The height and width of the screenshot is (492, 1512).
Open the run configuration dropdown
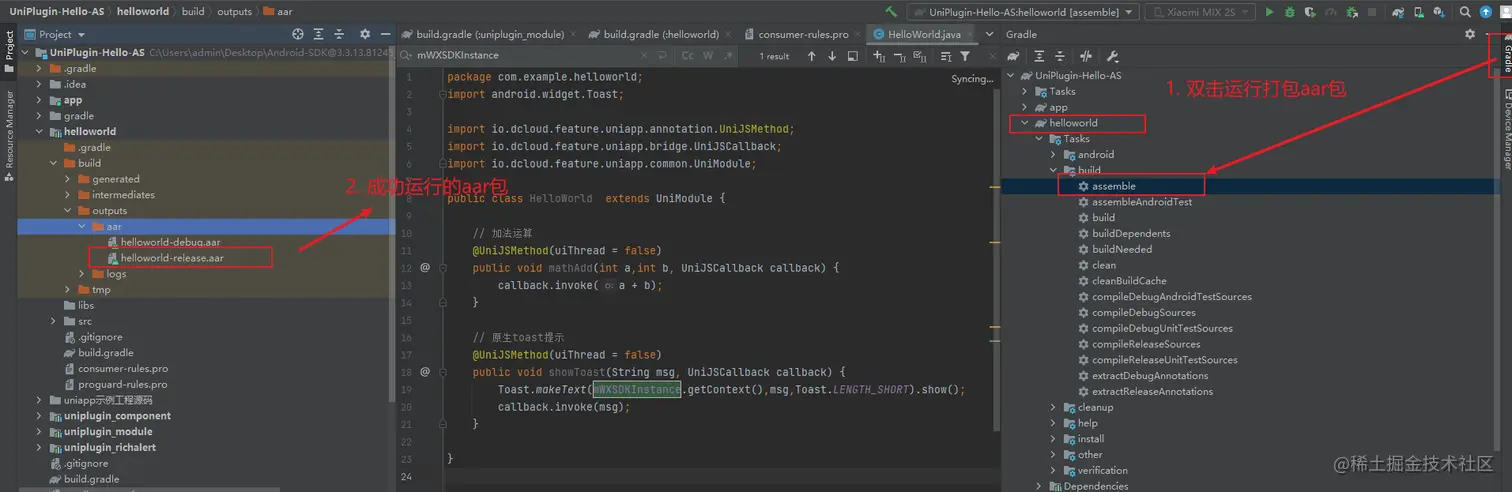1023,12
